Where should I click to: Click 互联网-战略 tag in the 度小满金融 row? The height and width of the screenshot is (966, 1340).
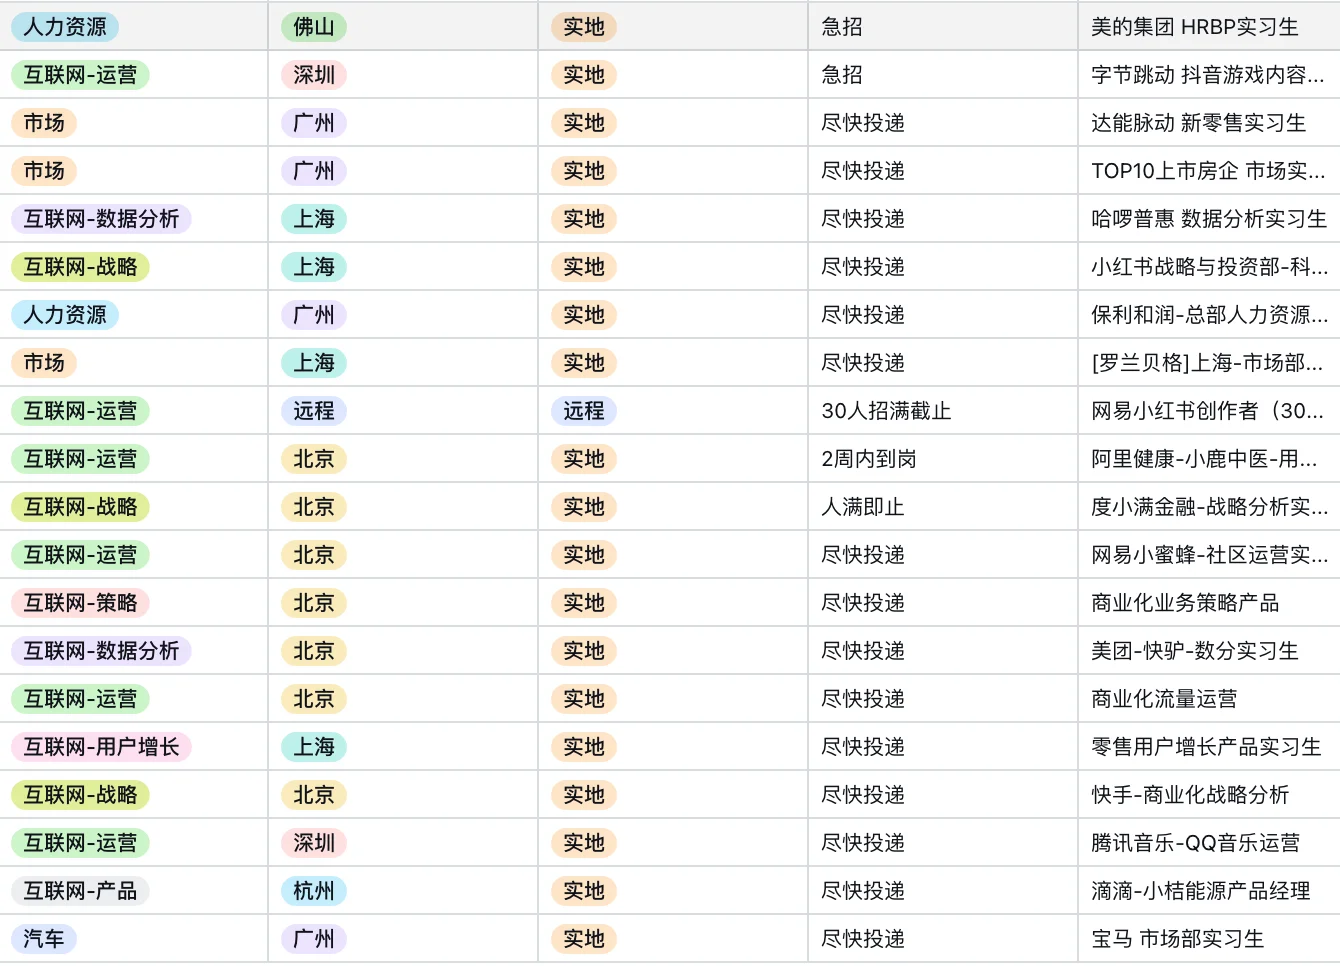(x=80, y=507)
